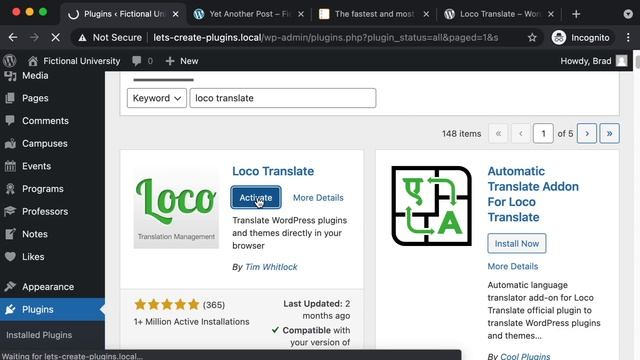Open More Details for Loco Translate
This screenshot has width=640, height=360.
click(x=318, y=198)
